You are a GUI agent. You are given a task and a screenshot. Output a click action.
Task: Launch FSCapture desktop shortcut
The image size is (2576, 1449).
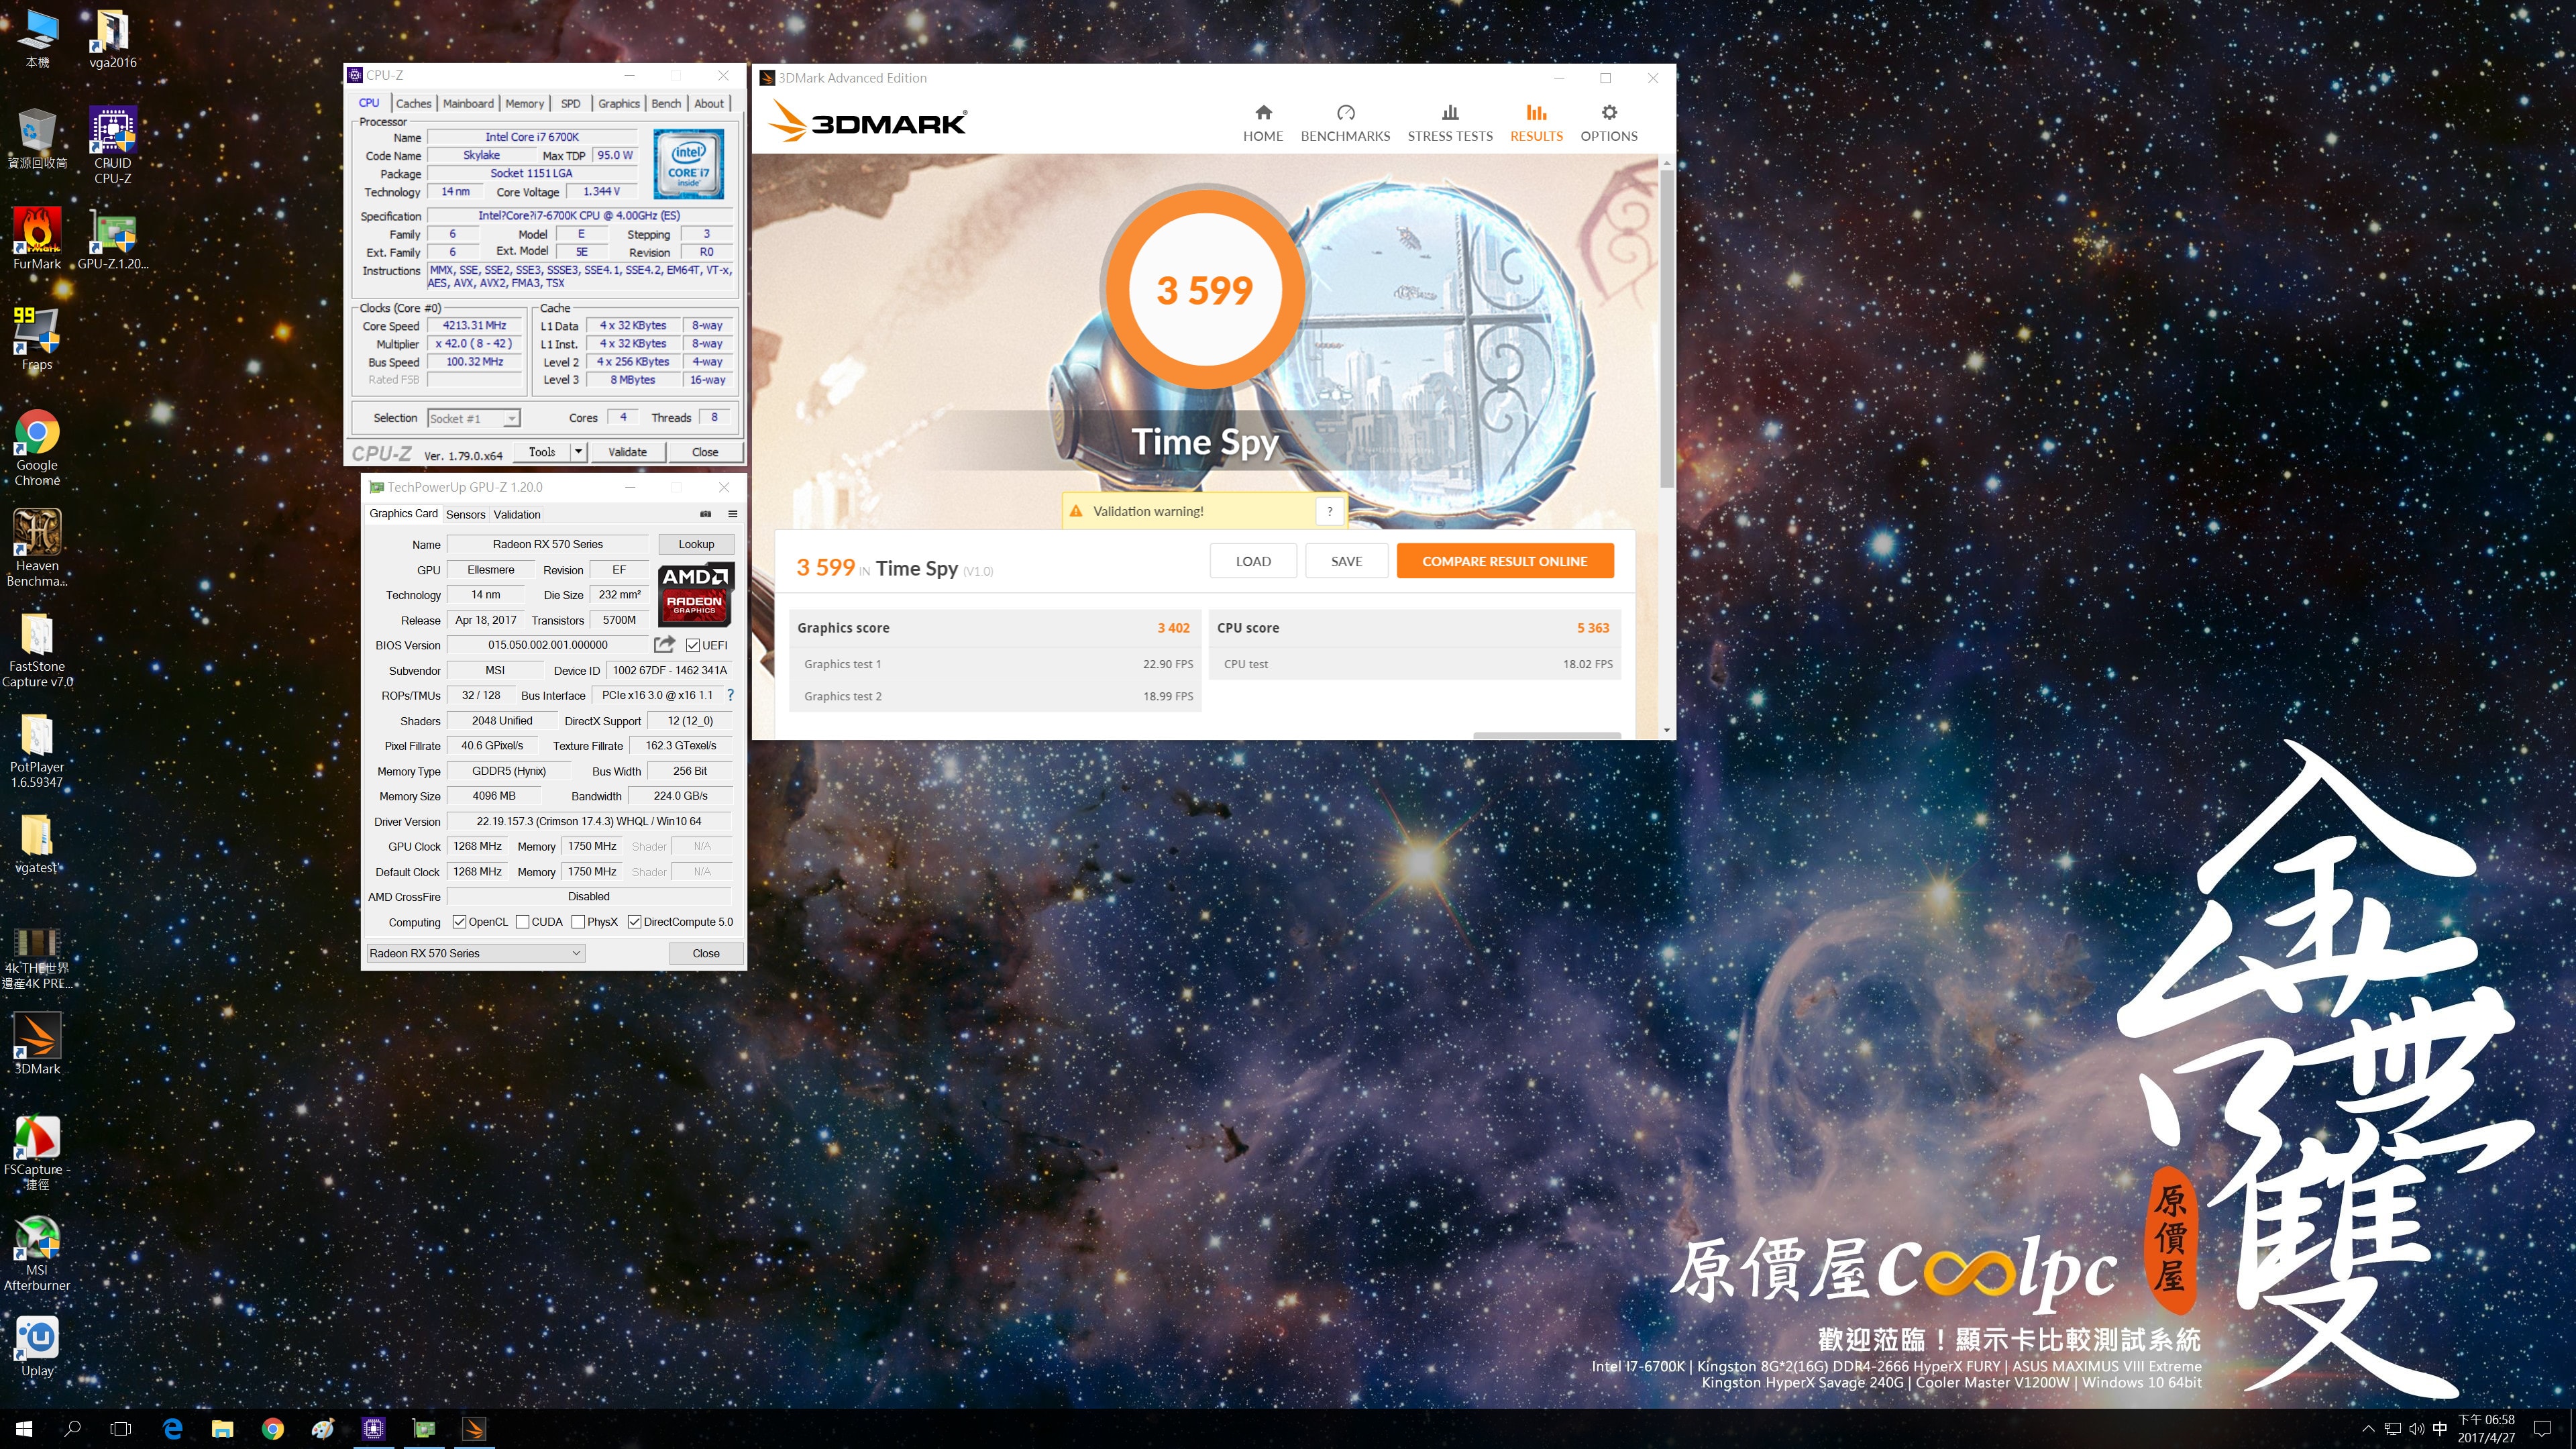pyautogui.click(x=37, y=1152)
